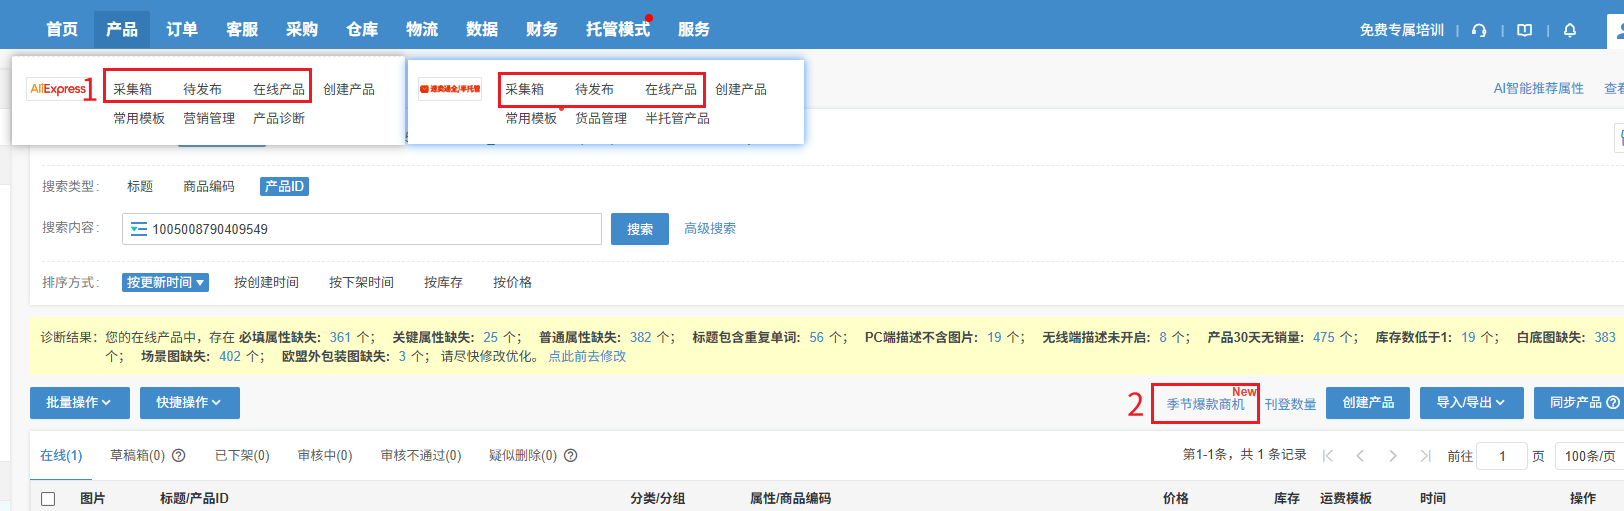The width and height of the screenshot is (1624, 511).
Task: Click the AliExpress logo in product menu
Action: point(58,89)
